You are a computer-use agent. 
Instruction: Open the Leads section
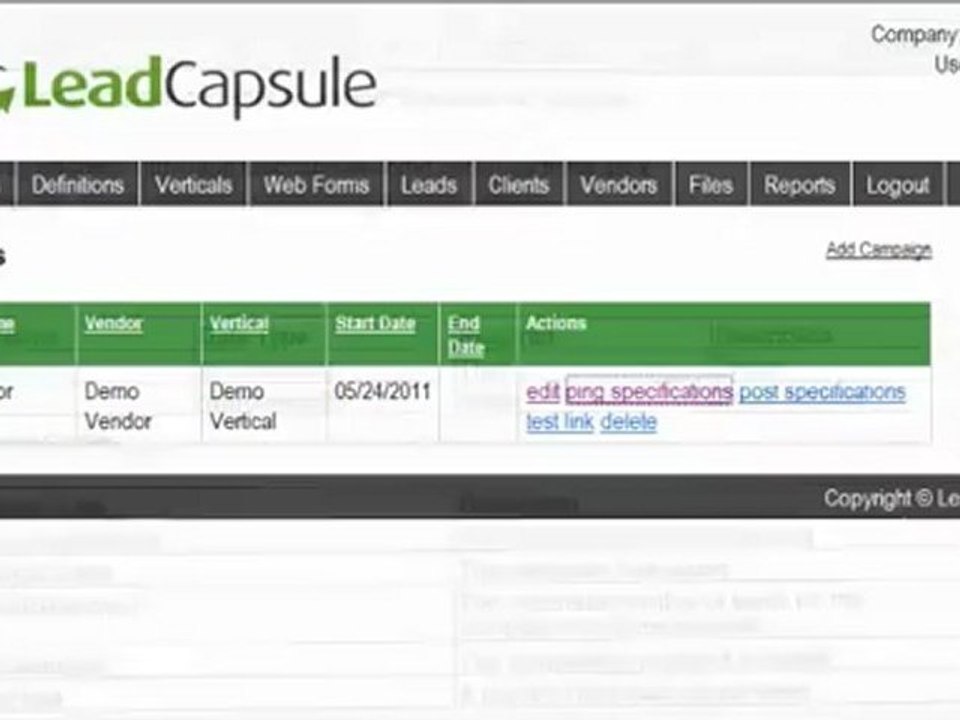pos(429,184)
